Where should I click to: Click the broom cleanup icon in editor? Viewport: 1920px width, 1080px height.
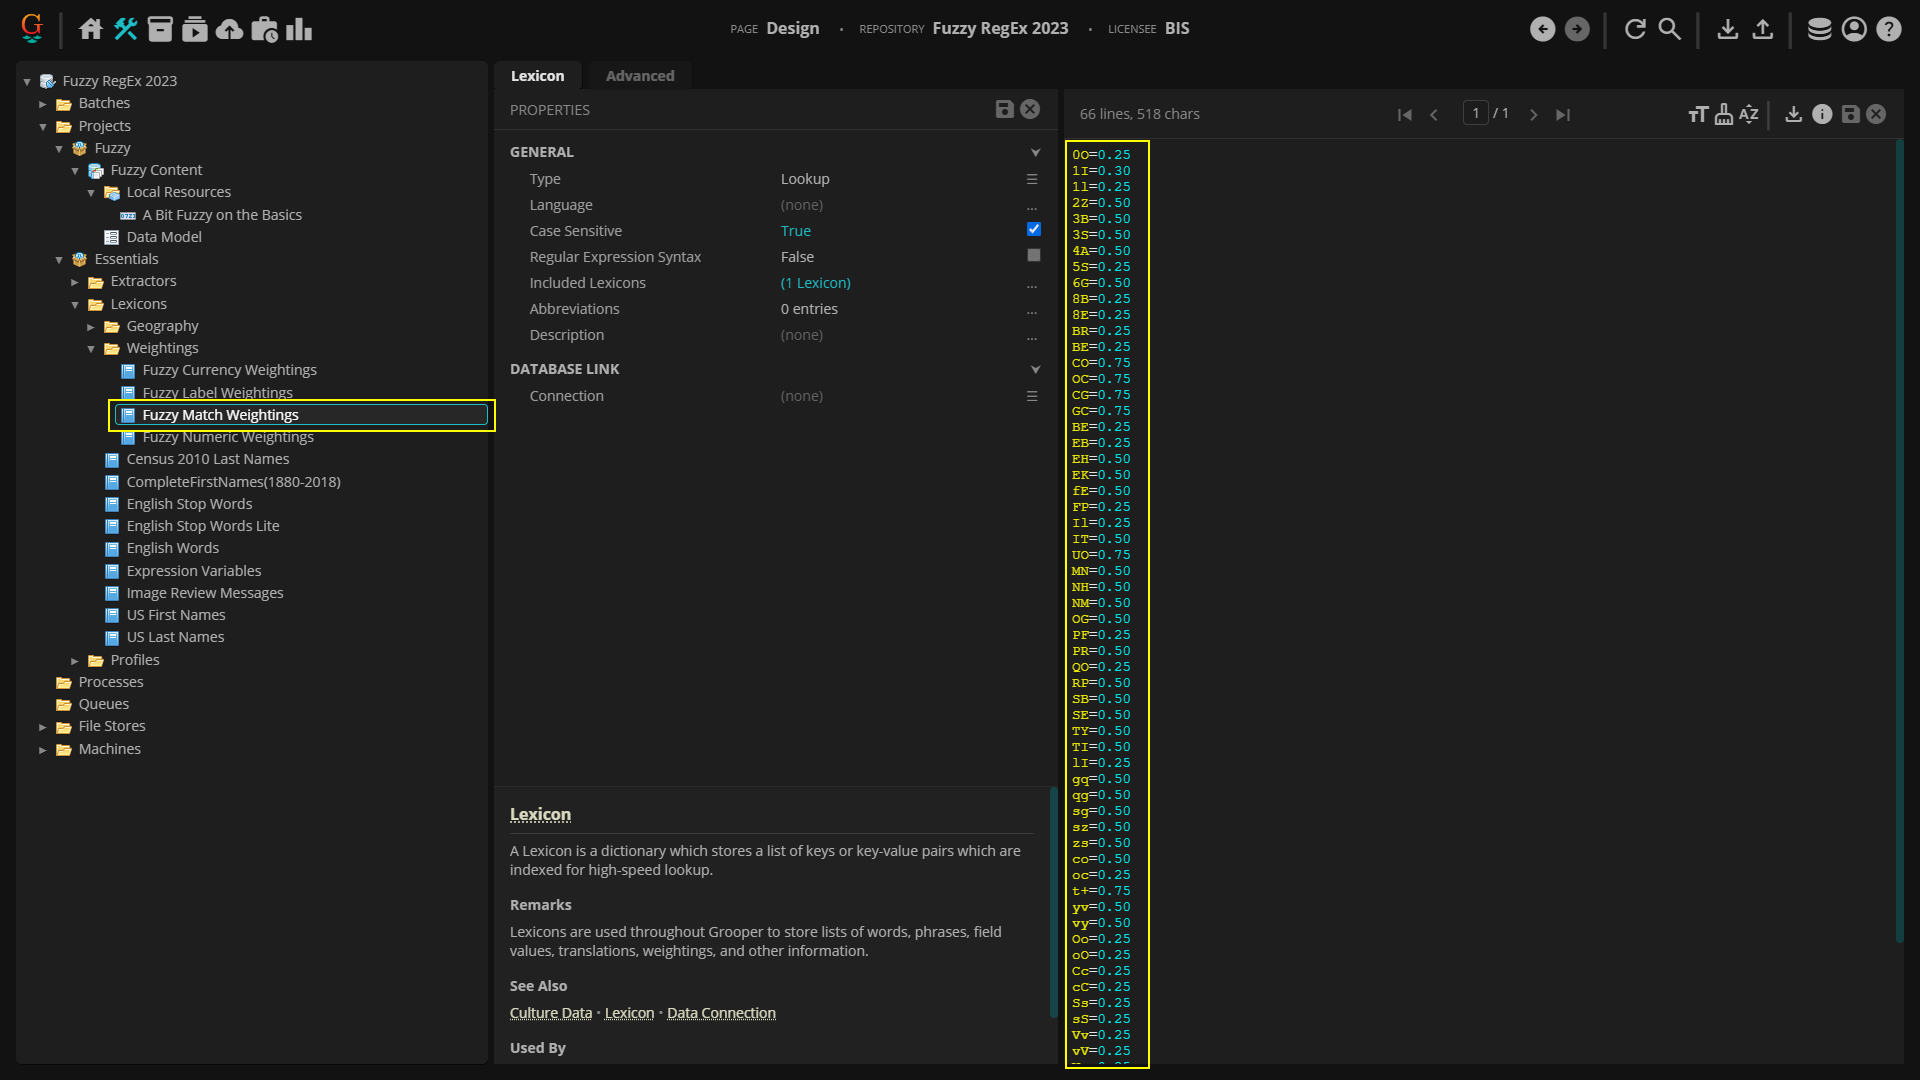[1723, 114]
